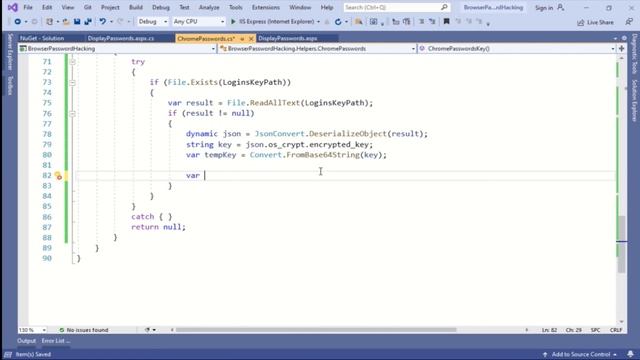Open the Toolbox side panel tab
Screen dimensions: 640x360
tap(10, 85)
